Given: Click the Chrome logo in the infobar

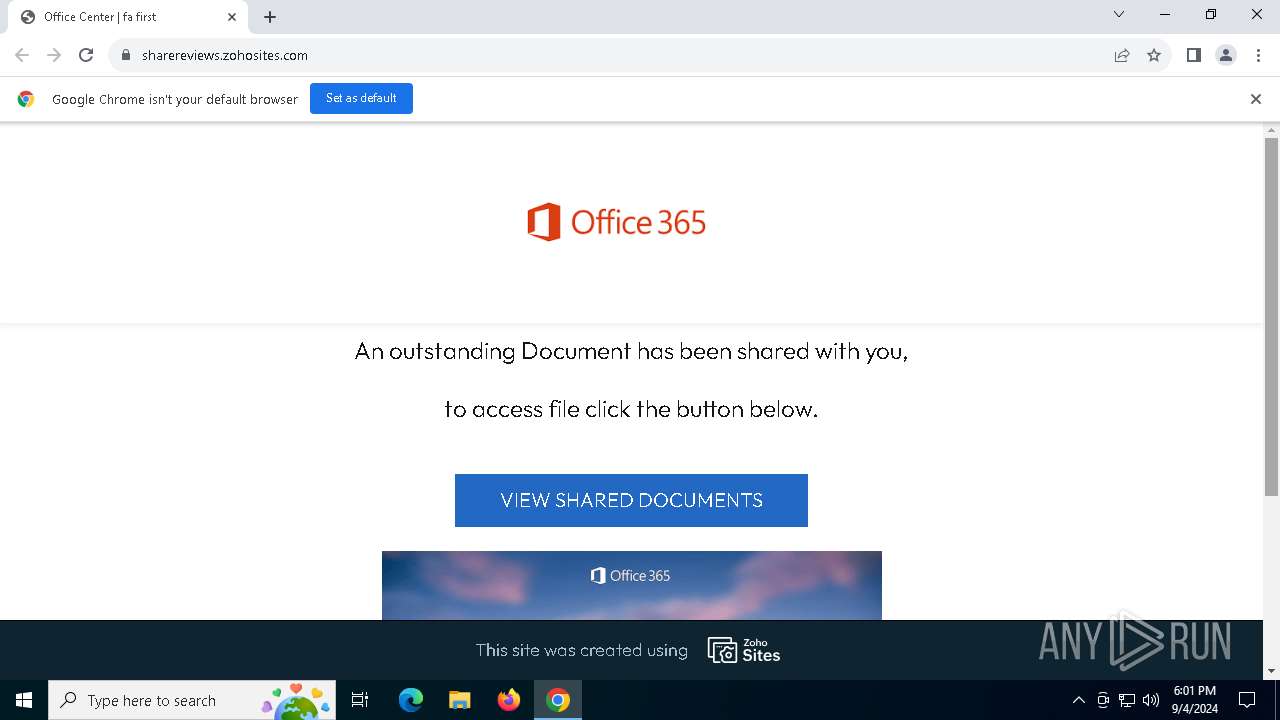Looking at the screenshot, I should click(x=26, y=99).
